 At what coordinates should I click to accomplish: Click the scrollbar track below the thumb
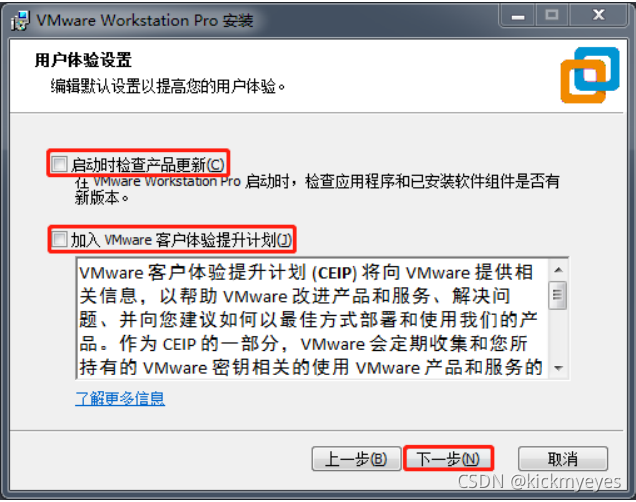559,333
